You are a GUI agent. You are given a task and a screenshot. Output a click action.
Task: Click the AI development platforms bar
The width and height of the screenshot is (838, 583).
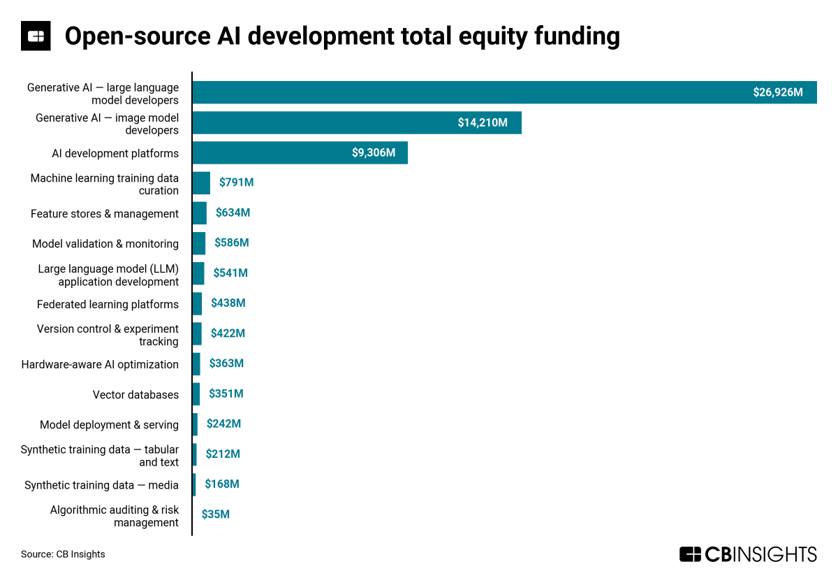pos(299,153)
